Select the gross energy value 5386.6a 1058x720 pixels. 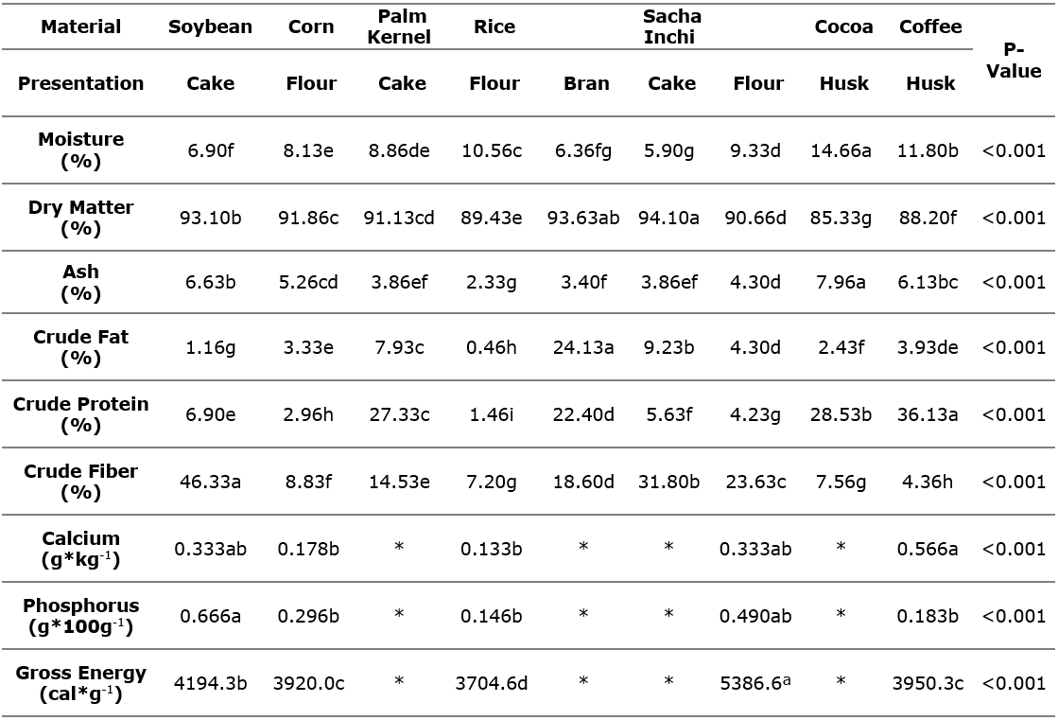coord(751,683)
